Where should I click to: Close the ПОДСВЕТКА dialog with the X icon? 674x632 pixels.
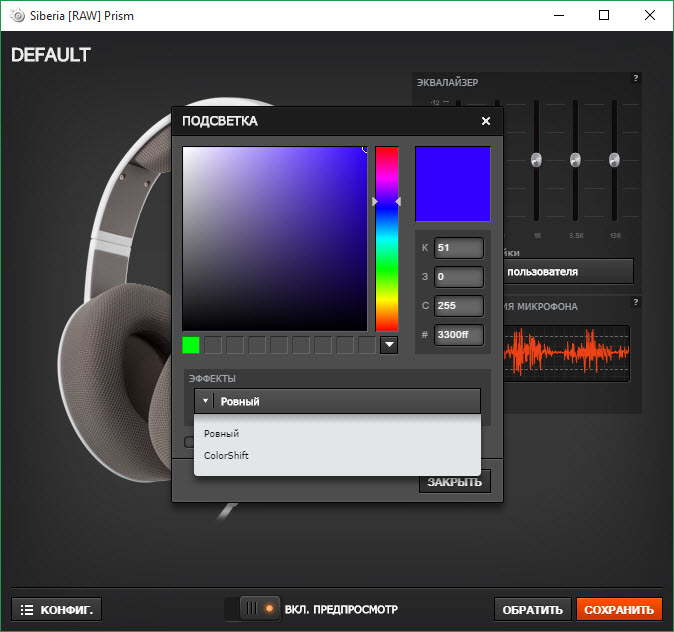point(486,121)
